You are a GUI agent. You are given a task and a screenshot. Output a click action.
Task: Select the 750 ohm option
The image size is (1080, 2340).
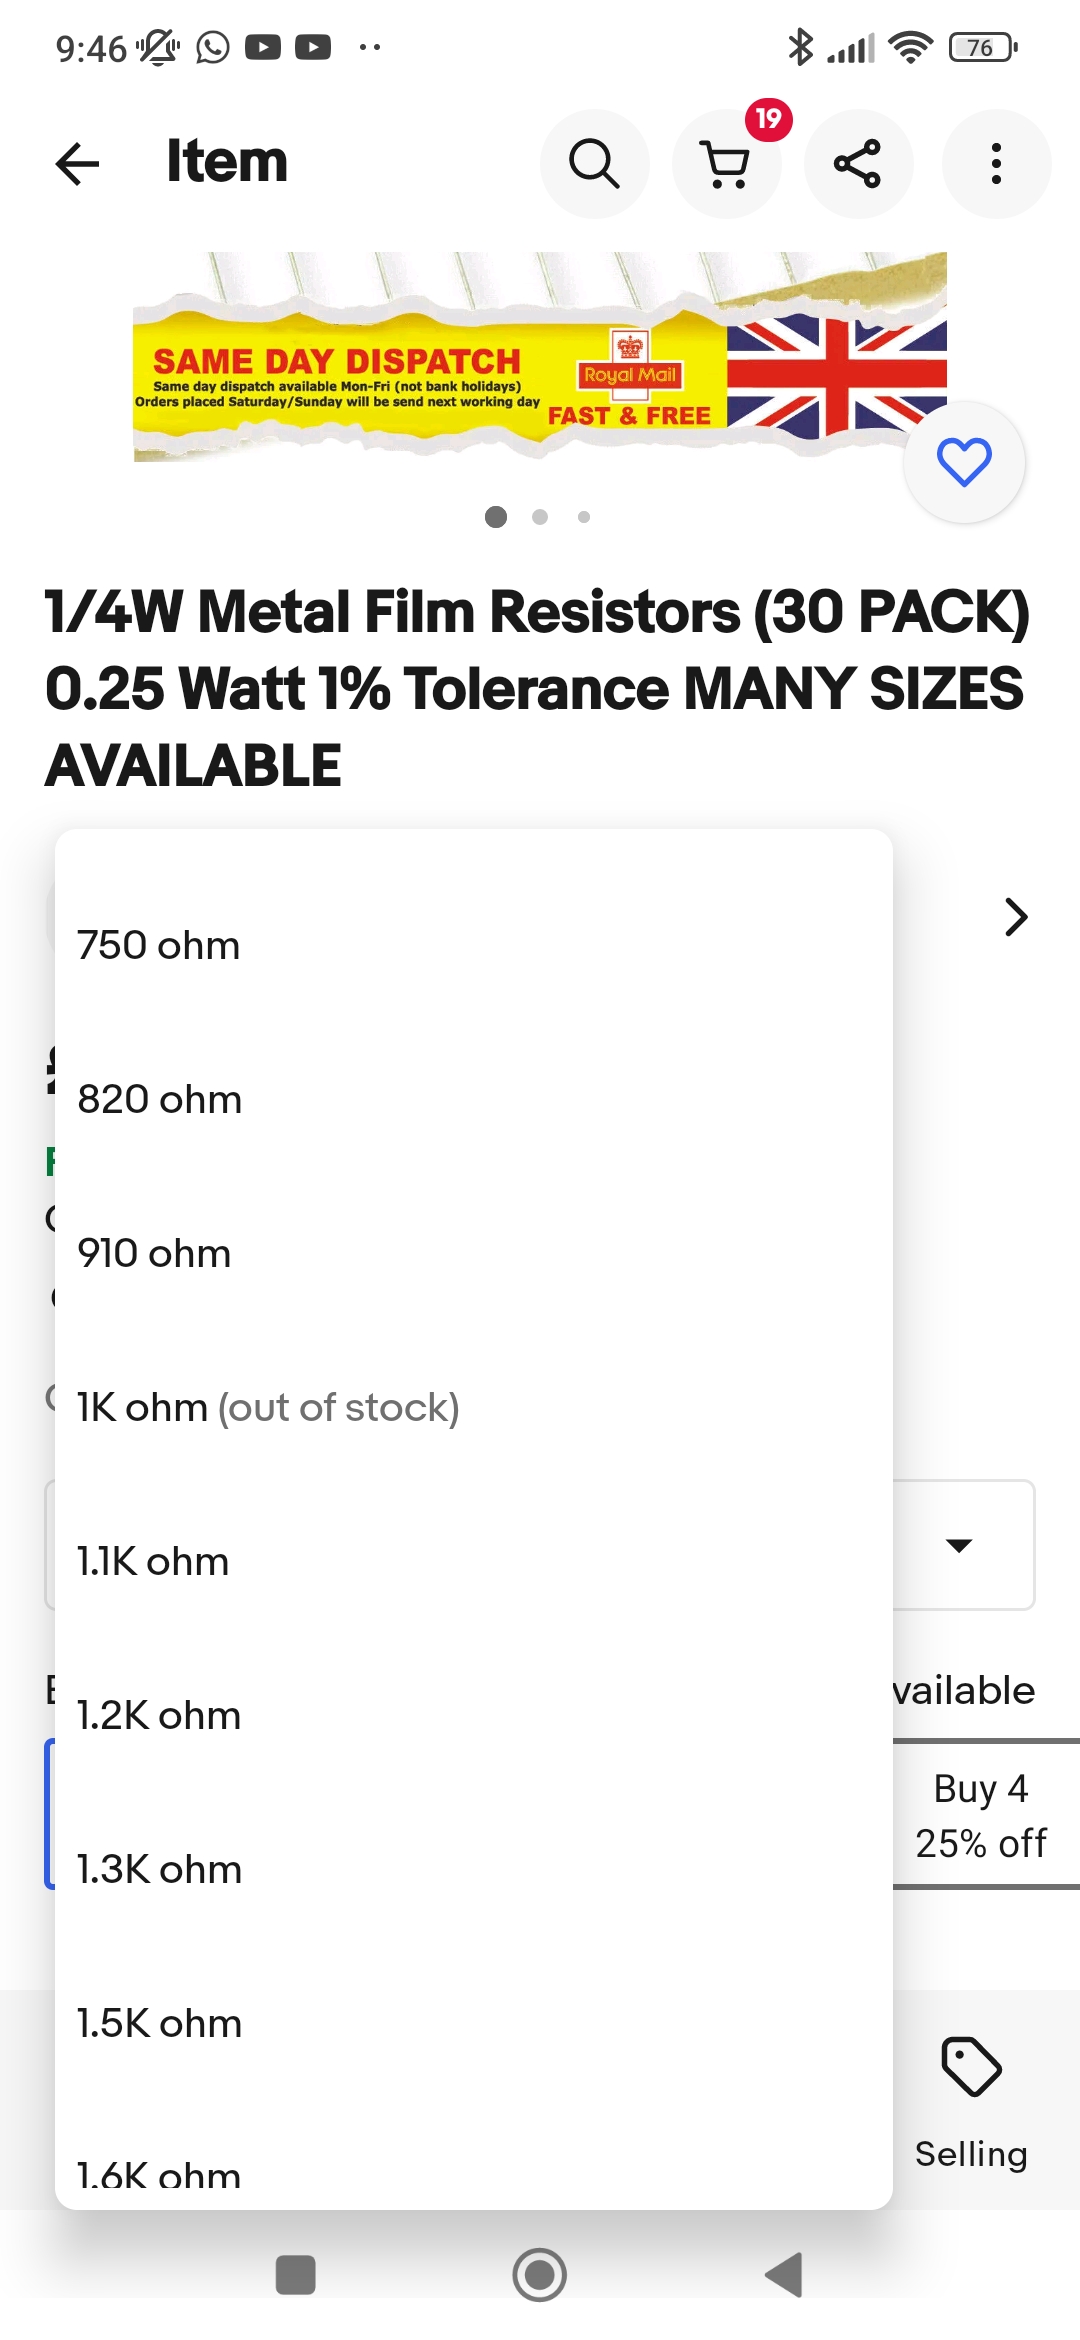[160, 946]
